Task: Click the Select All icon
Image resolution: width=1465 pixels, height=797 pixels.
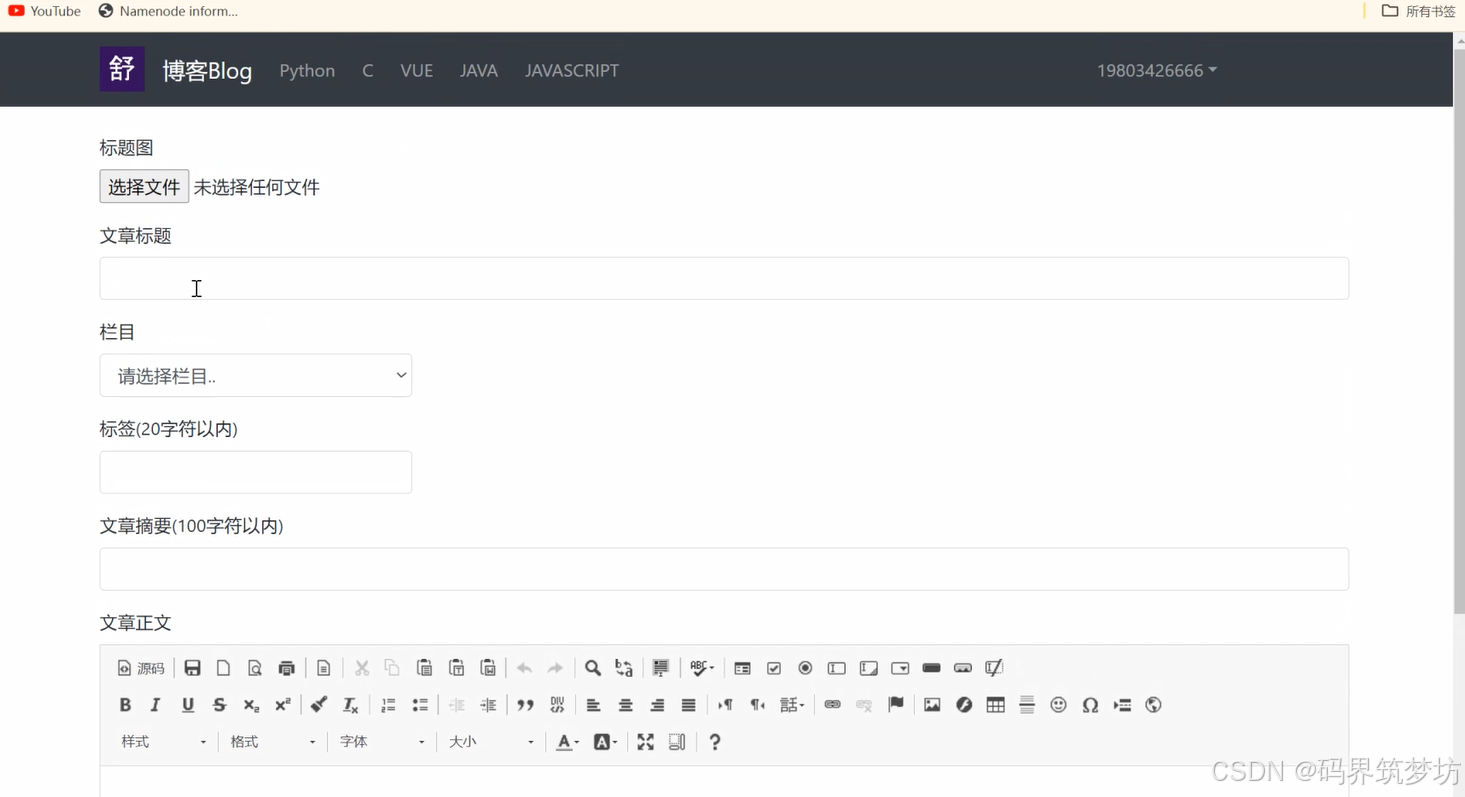Action: tap(661, 668)
